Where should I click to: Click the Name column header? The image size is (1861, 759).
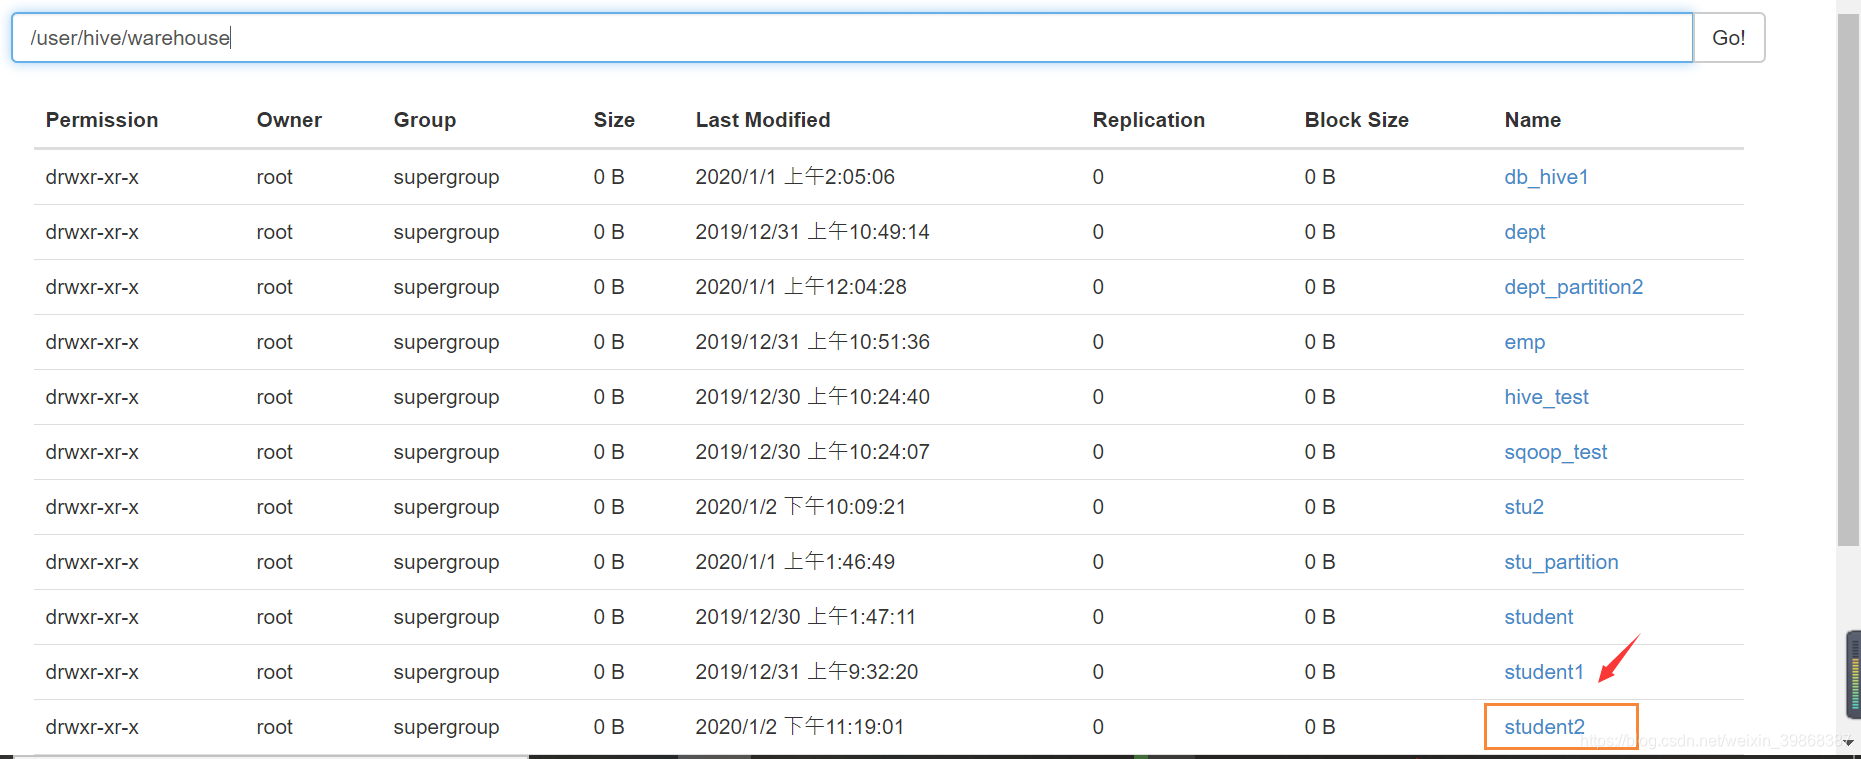[1533, 120]
